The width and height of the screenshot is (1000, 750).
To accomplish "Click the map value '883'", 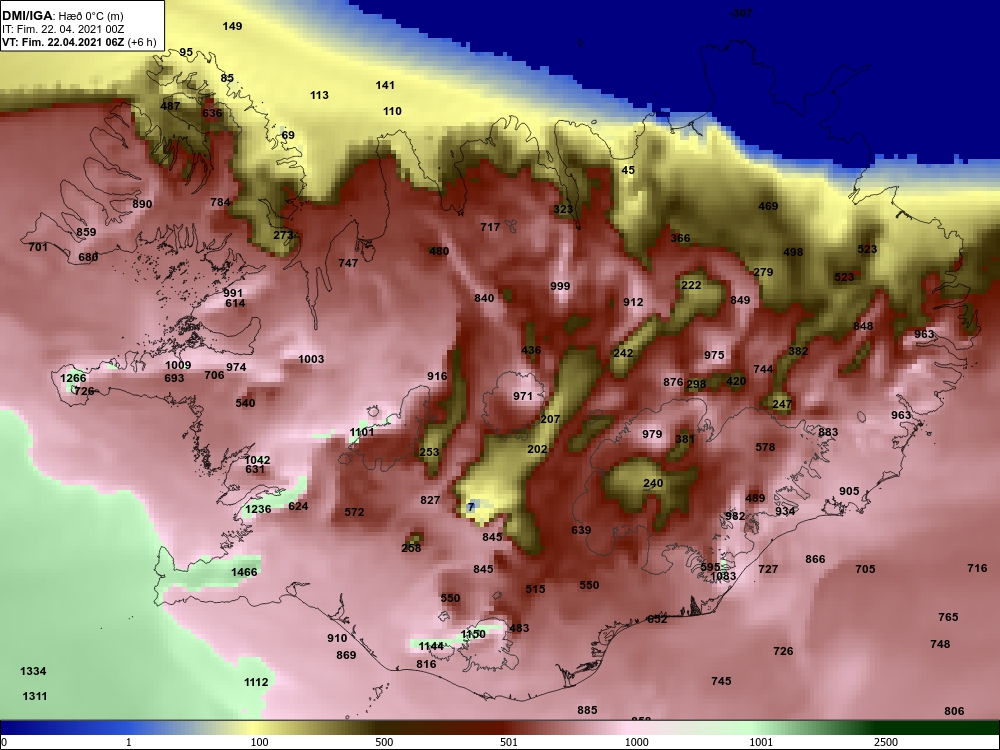I will point(828,432).
